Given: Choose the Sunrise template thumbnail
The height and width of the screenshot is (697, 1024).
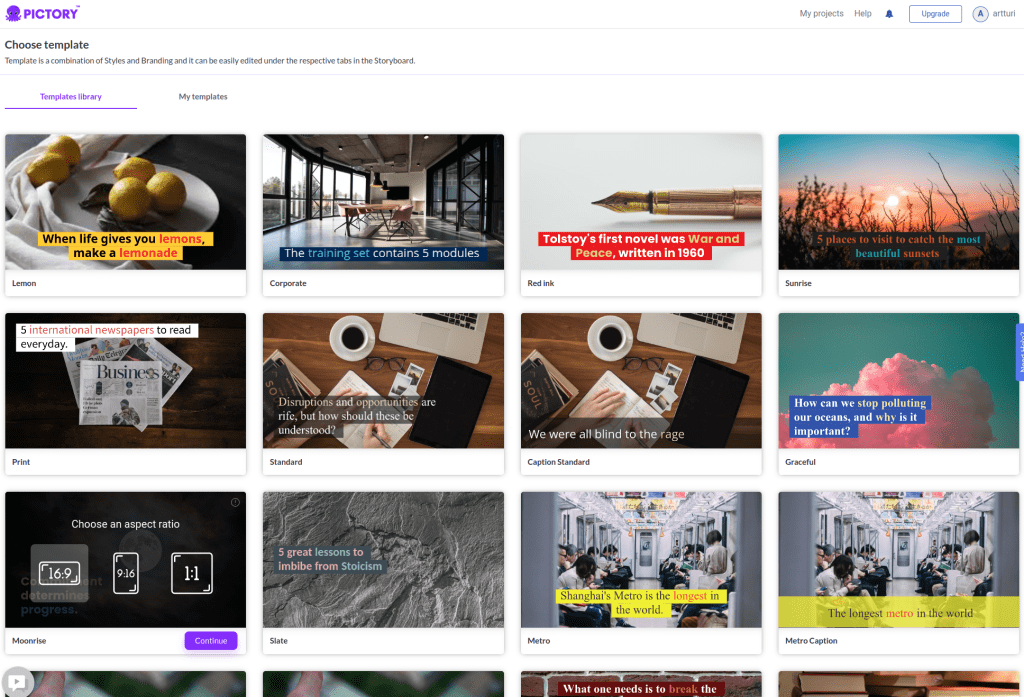Looking at the screenshot, I should point(899,202).
